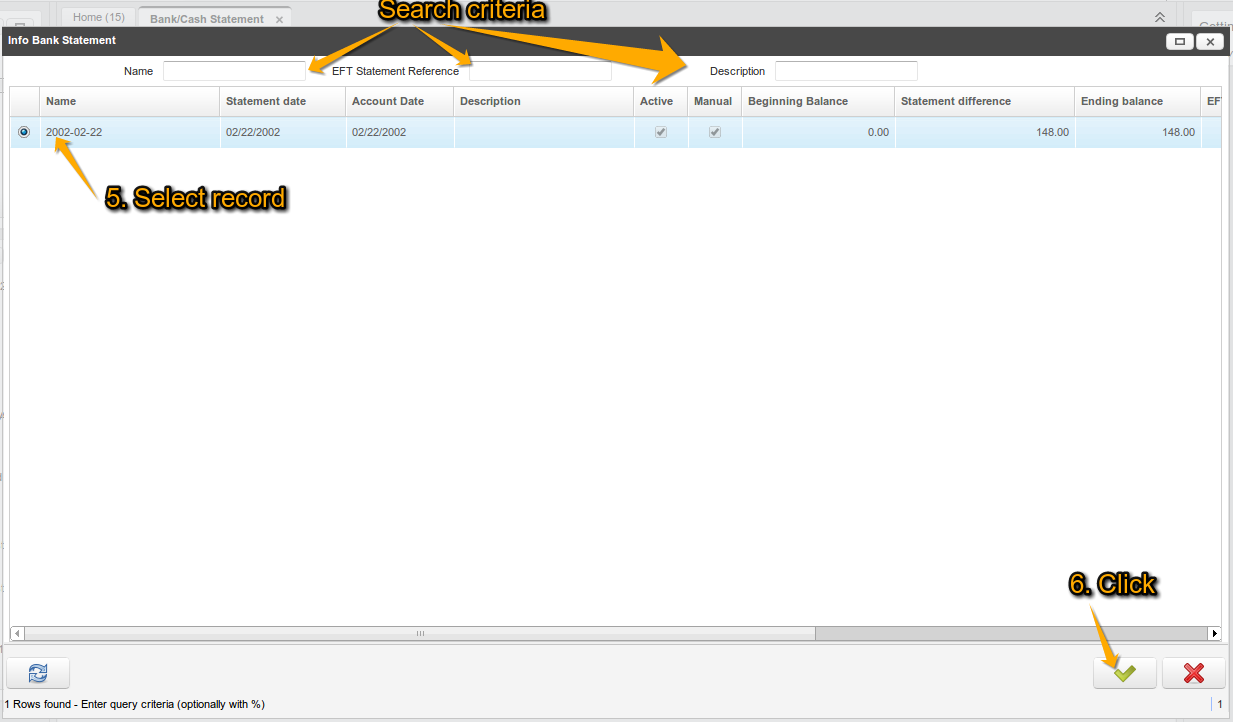The height and width of the screenshot is (722, 1233).
Task: Select the 2002-02-22 record radio button
Action: (24, 132)
